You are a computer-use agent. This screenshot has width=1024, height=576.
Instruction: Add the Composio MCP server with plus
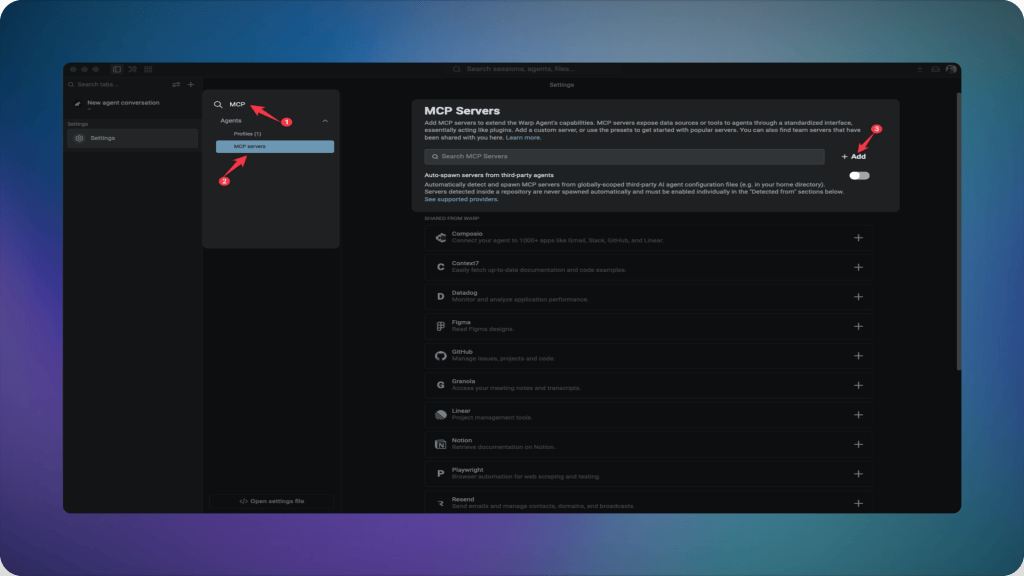[x=858, y=238]
